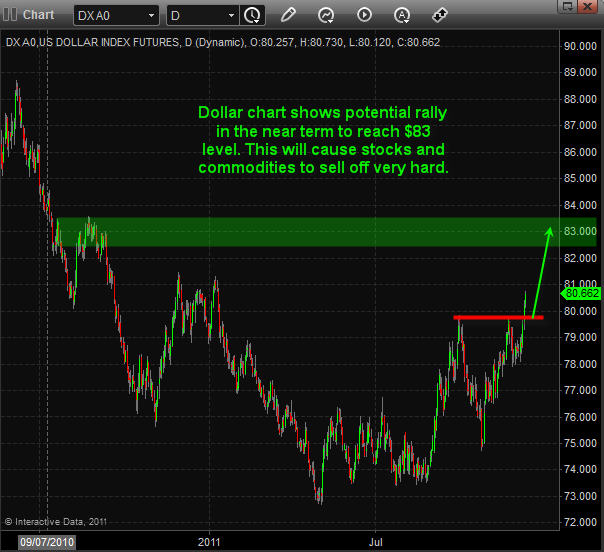
Task: Click the chart header O/H/L/C info line
Action: pos(223,42)
